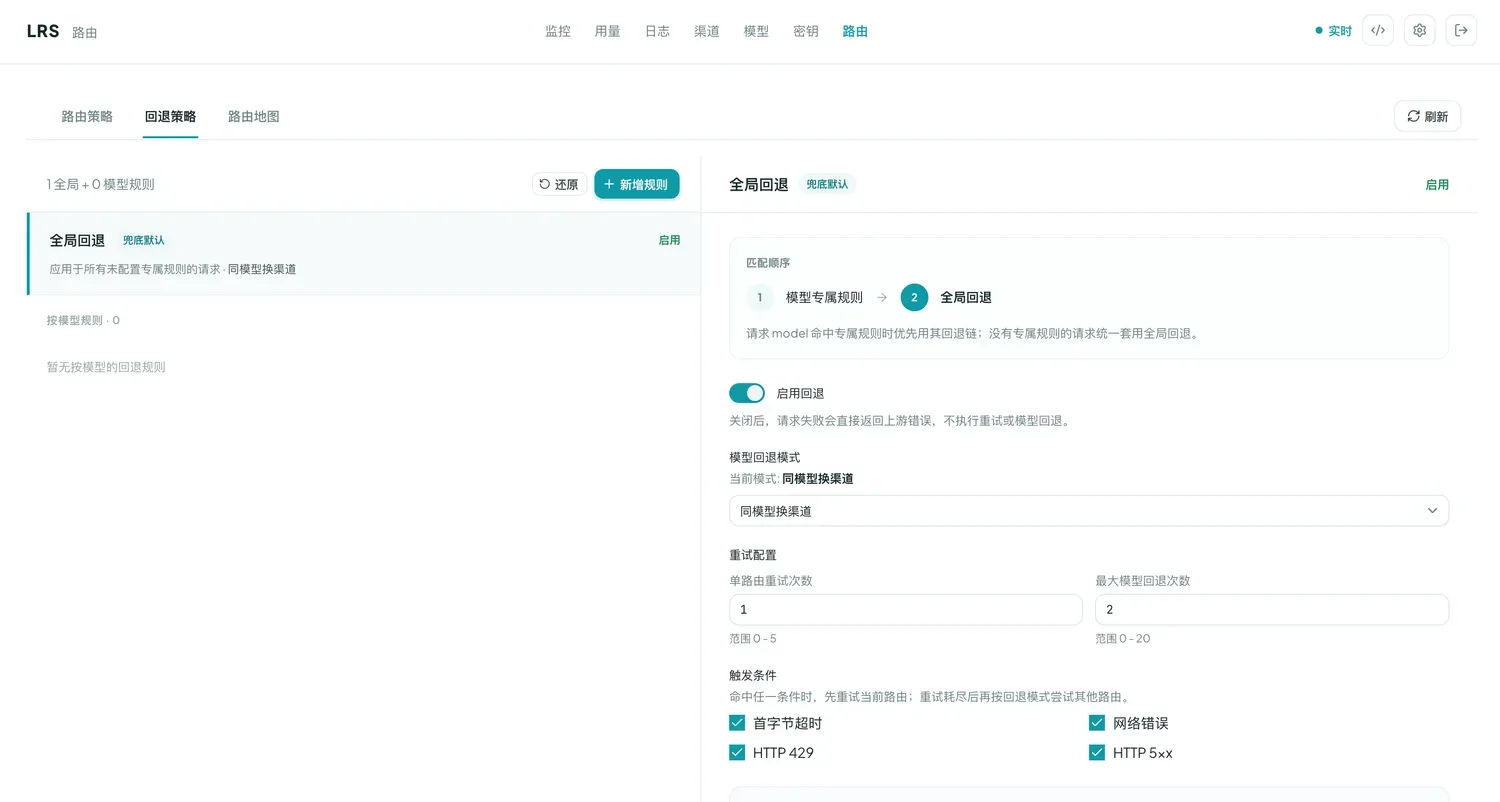Switch to the 回退策略 tab

click(170, 116)
